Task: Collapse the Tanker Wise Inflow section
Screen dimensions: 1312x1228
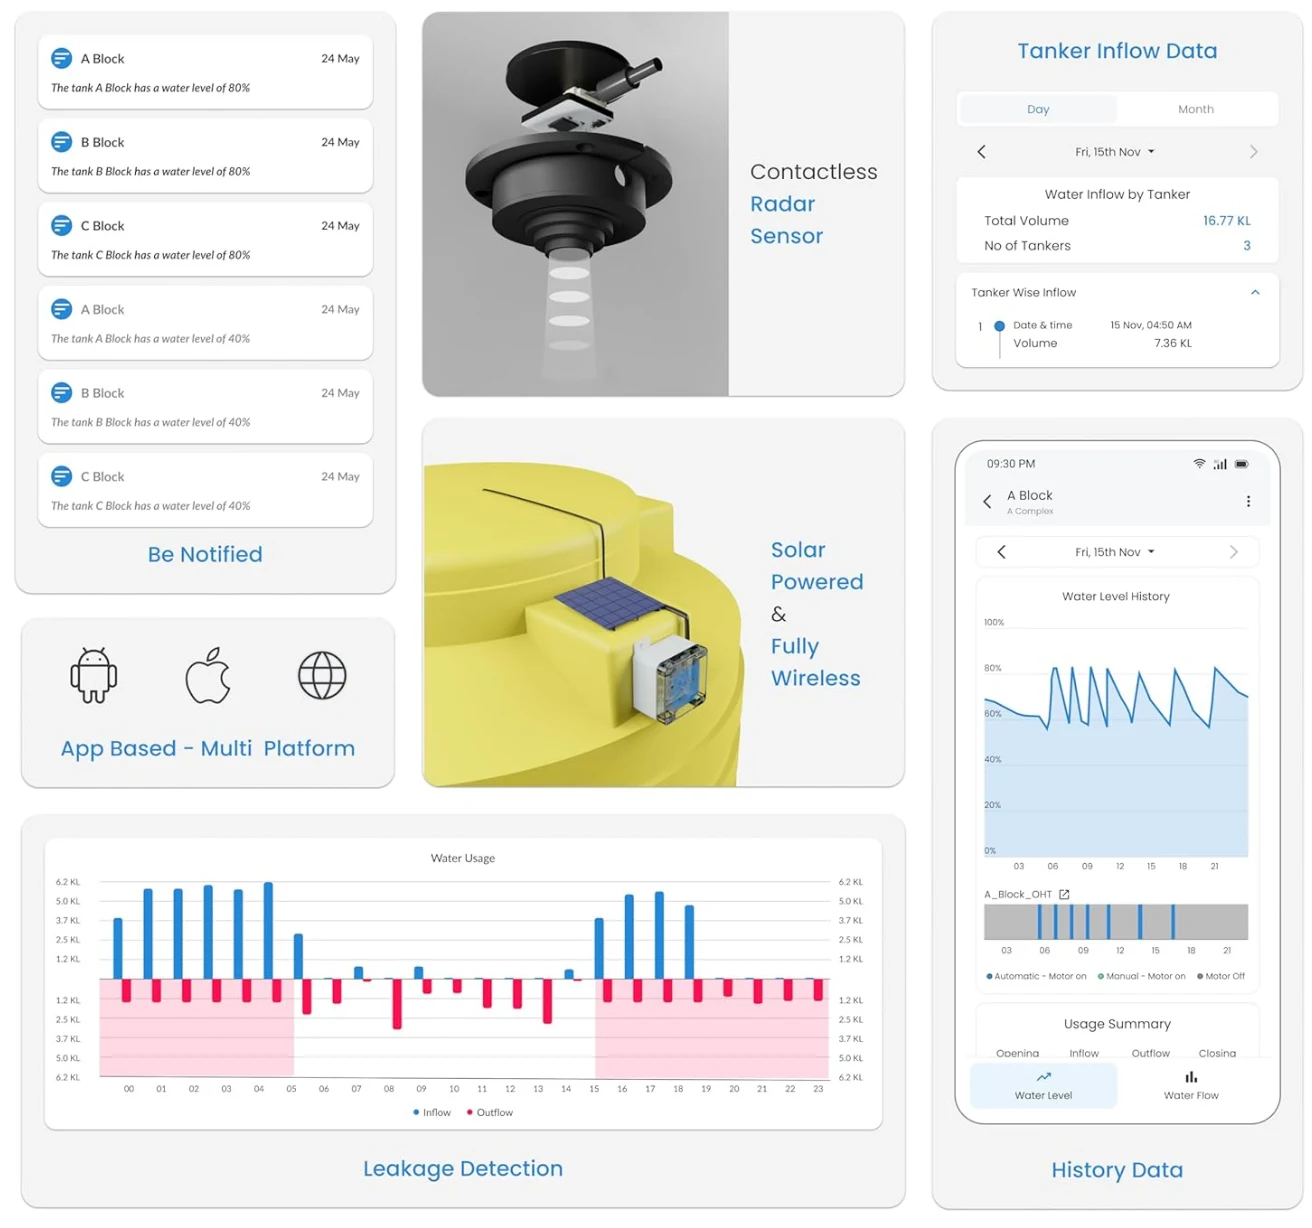Action: (x=1255, y=292)
